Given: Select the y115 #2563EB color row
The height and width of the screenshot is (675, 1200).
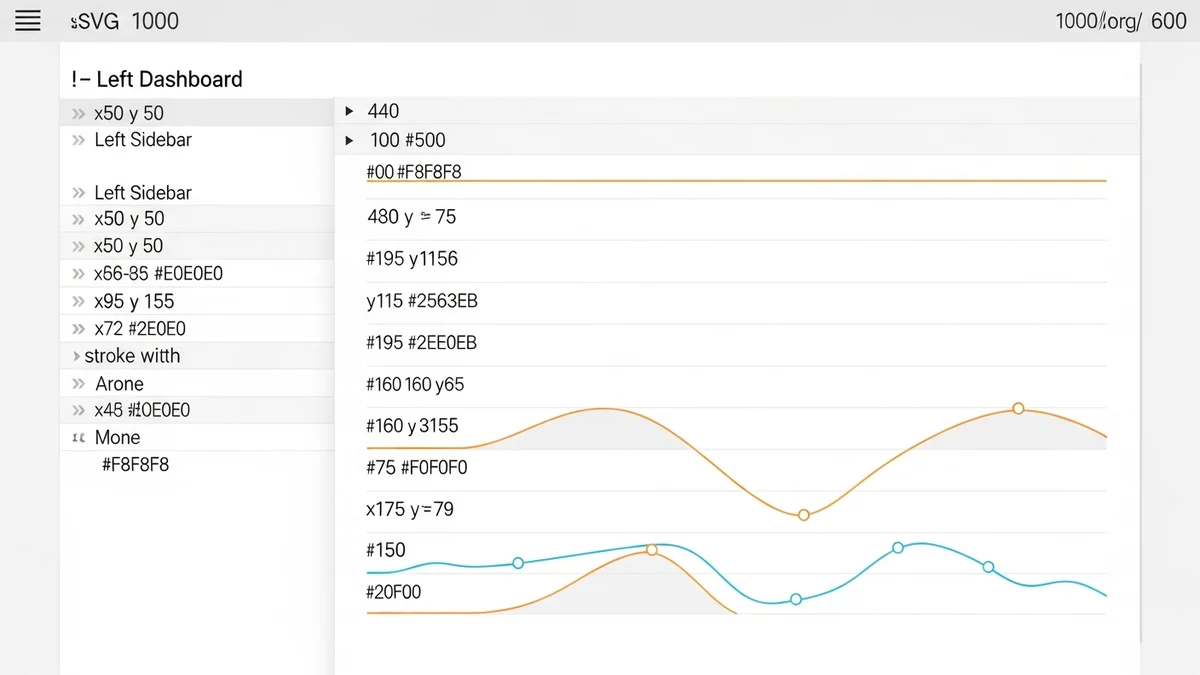Looking at the screenshot, I should click(x=422, y=301).
